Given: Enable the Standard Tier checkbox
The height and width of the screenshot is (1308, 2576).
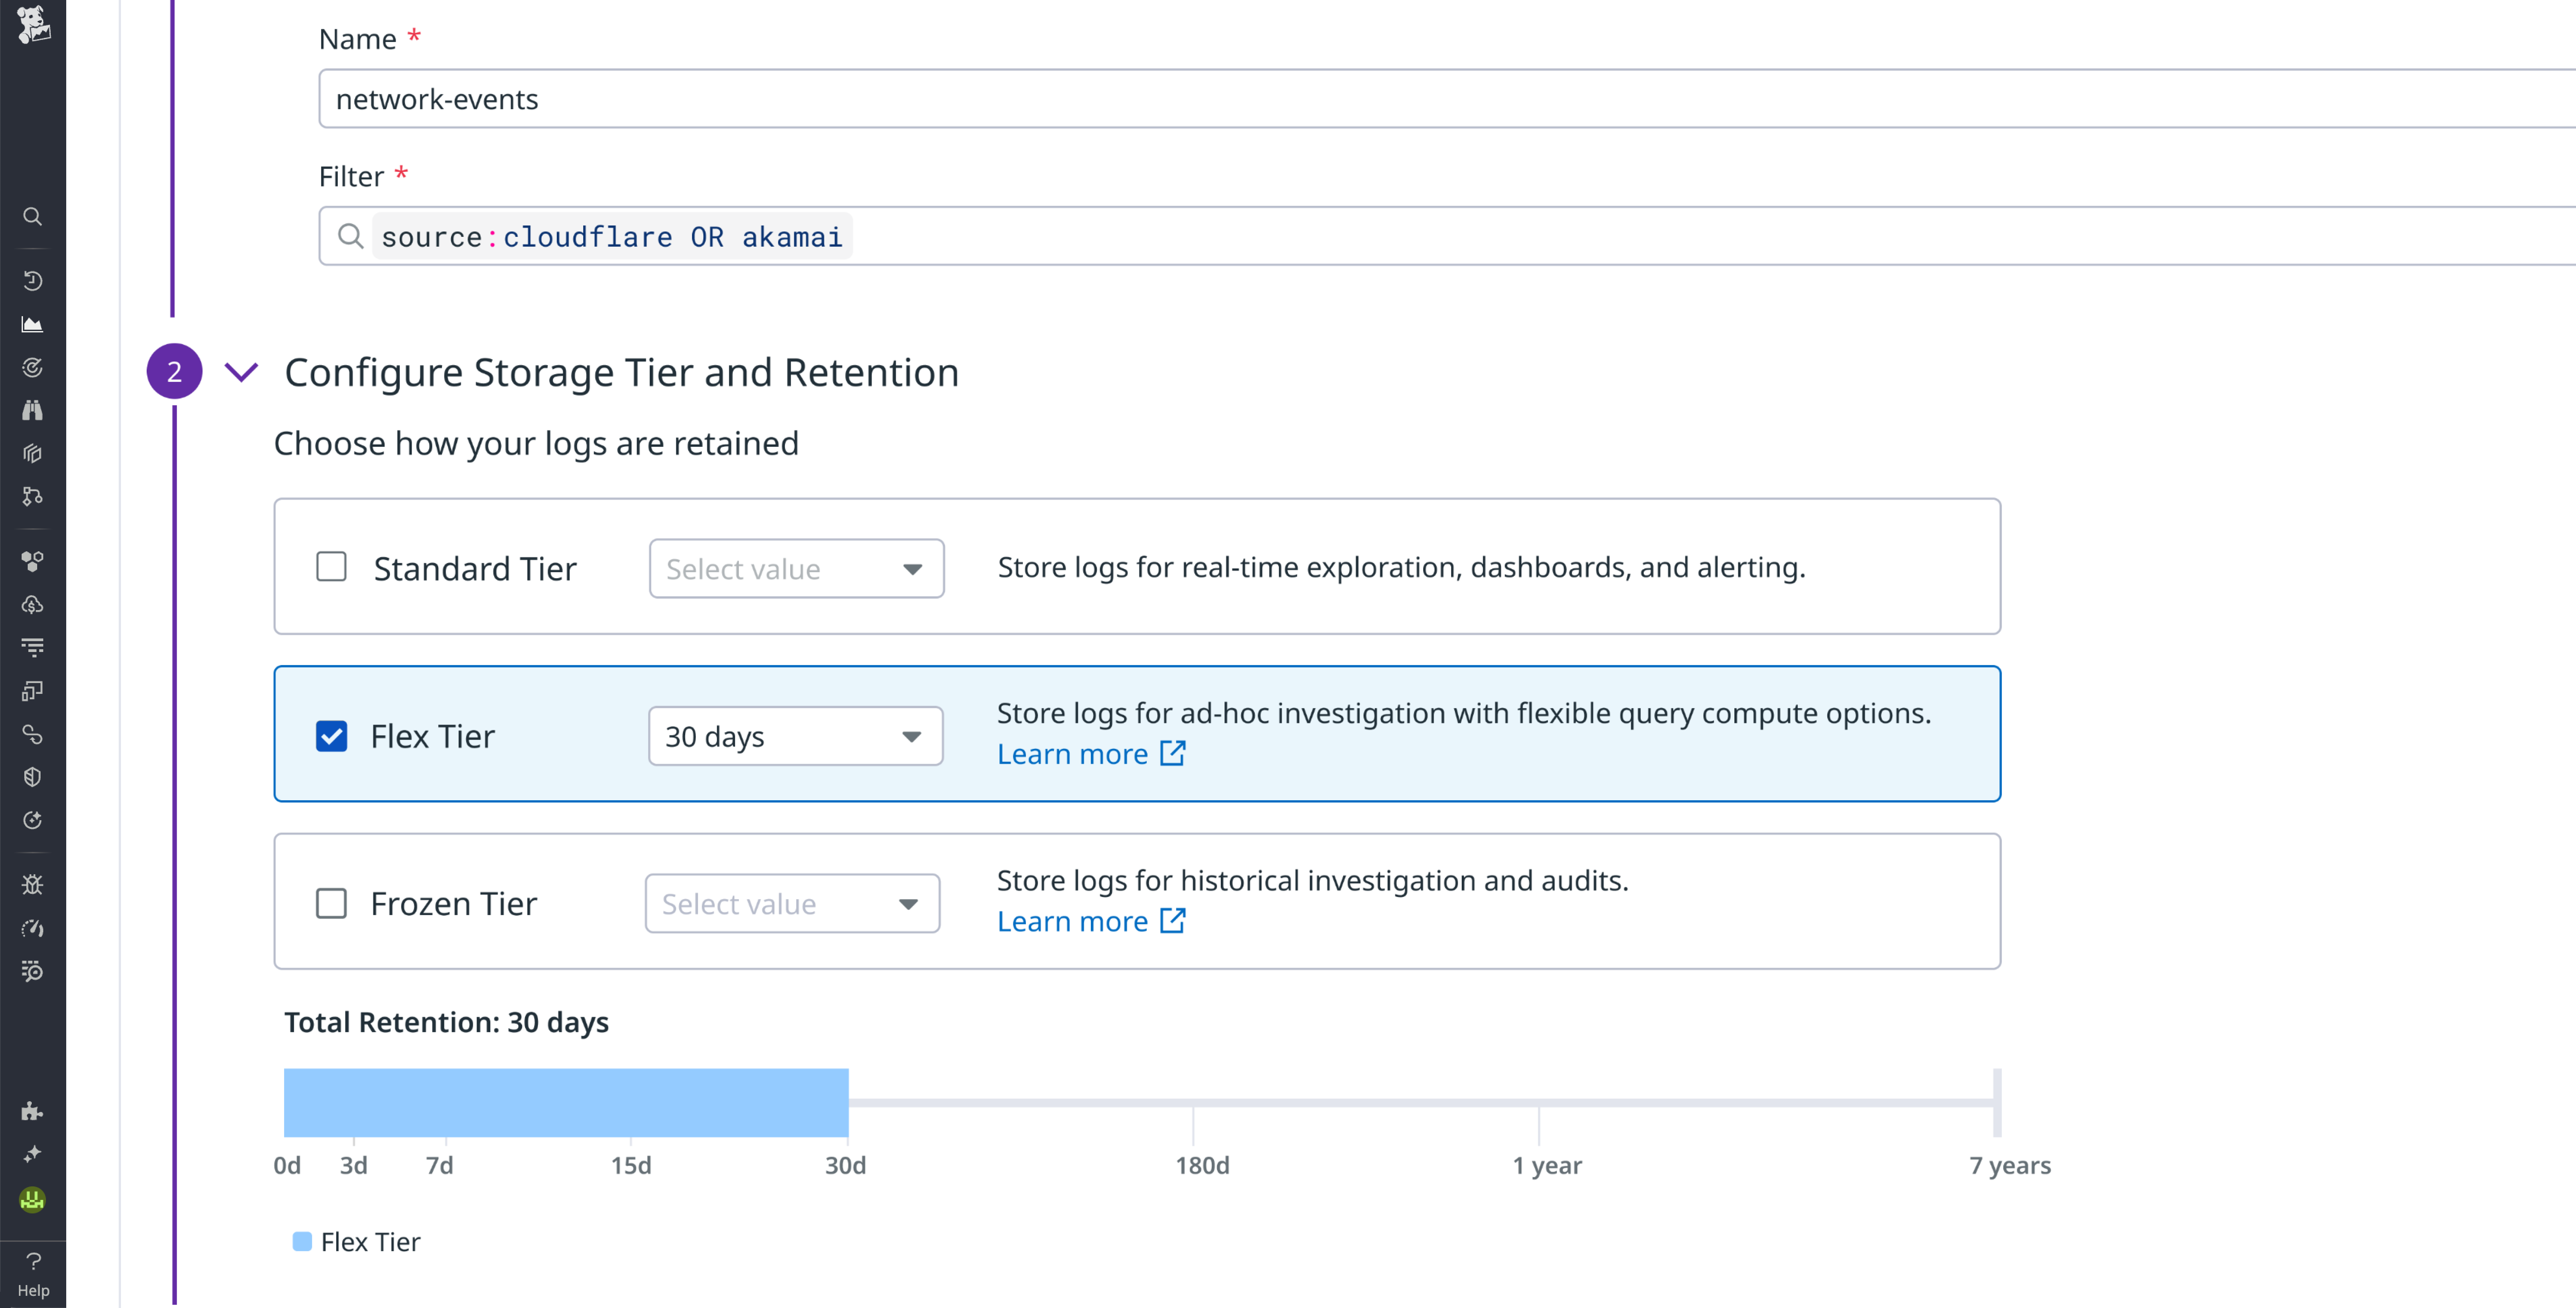Looking at the screenshot, I should click(x=331, y=567).
